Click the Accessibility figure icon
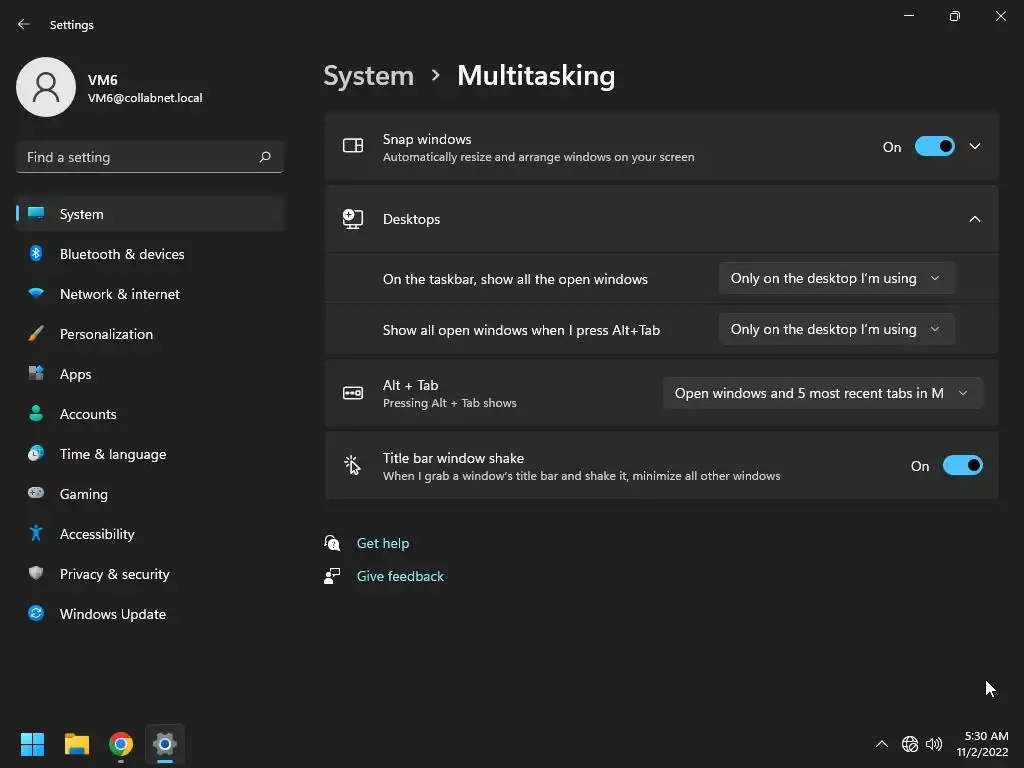Screen dimensions: 1024x768 tap(36, 534)
